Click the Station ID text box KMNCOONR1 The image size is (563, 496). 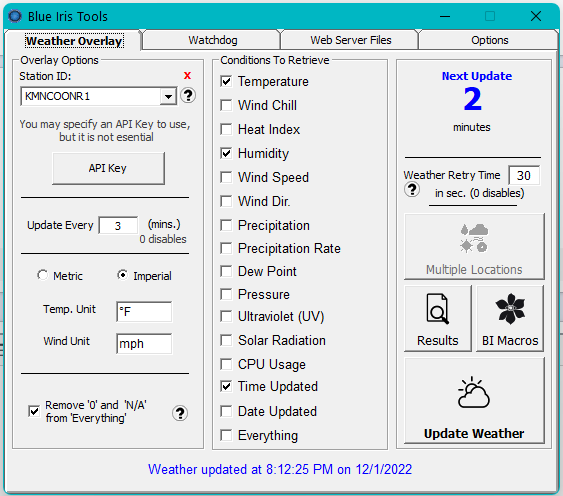pyautogui.click(x=90, y=96)
